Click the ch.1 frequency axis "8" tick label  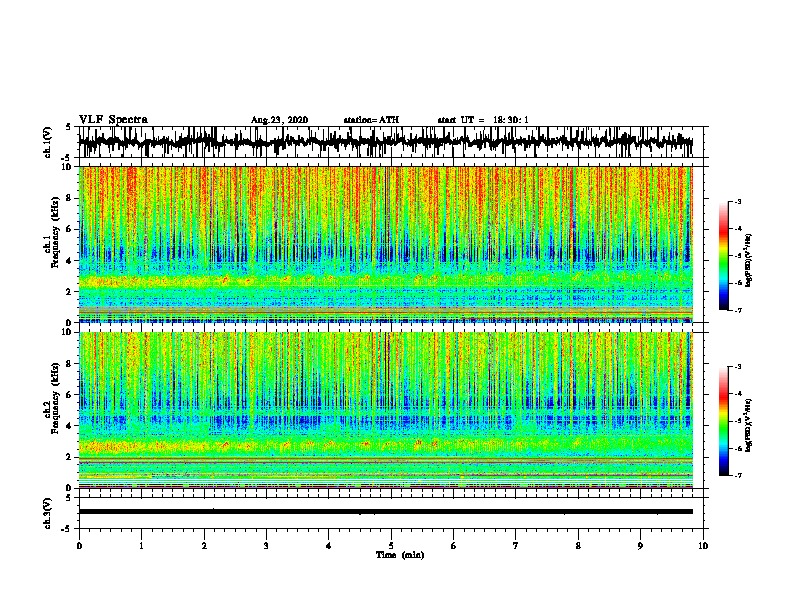(70, 198)
